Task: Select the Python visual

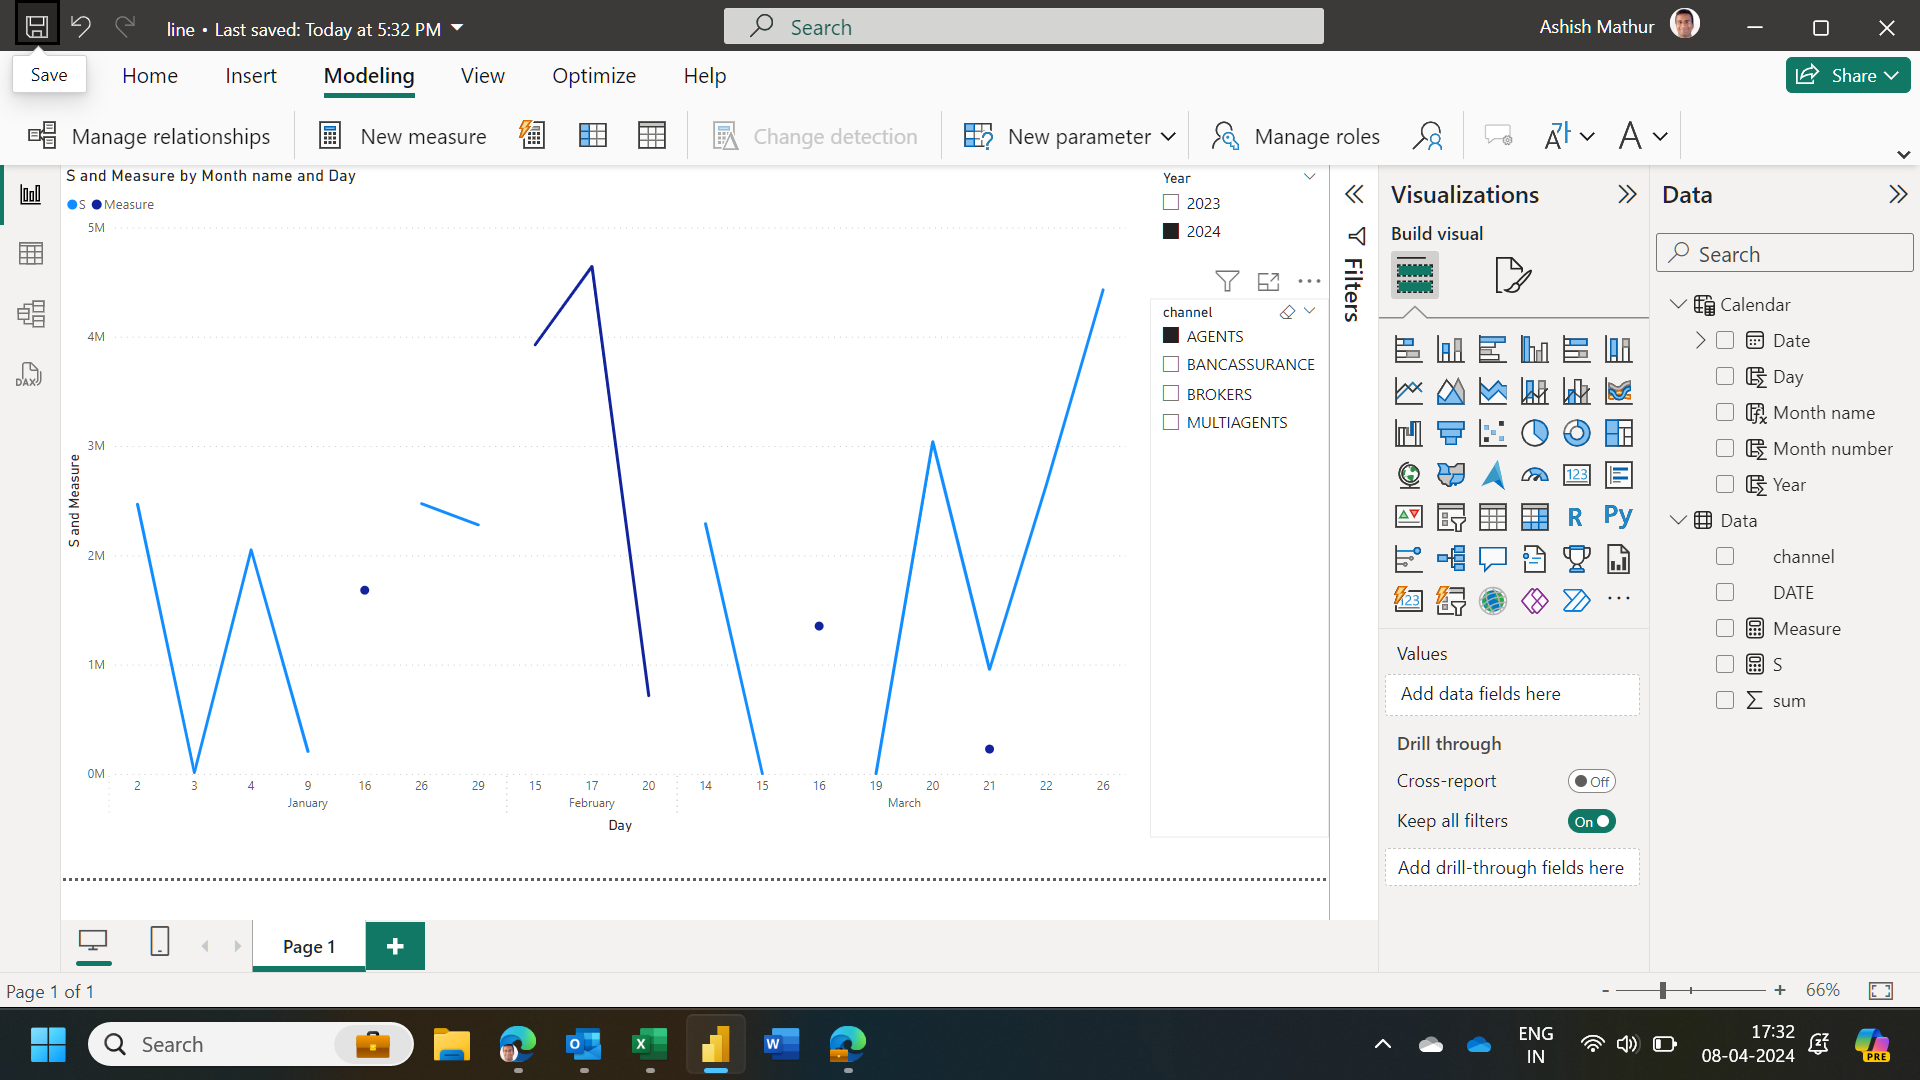Action: click(x=1618, y=517)
